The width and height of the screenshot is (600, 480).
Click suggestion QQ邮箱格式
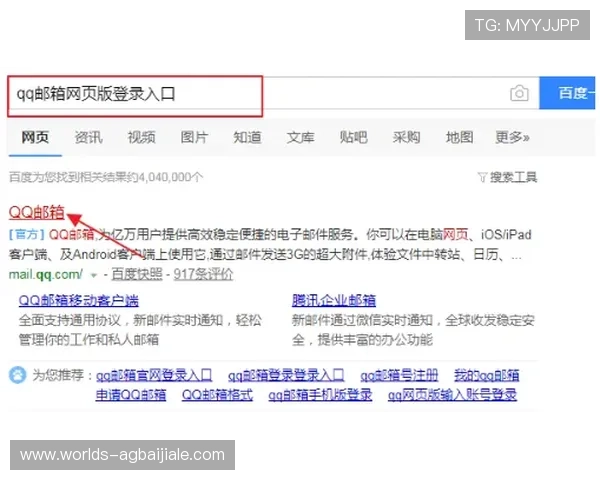tap(217, 395)
